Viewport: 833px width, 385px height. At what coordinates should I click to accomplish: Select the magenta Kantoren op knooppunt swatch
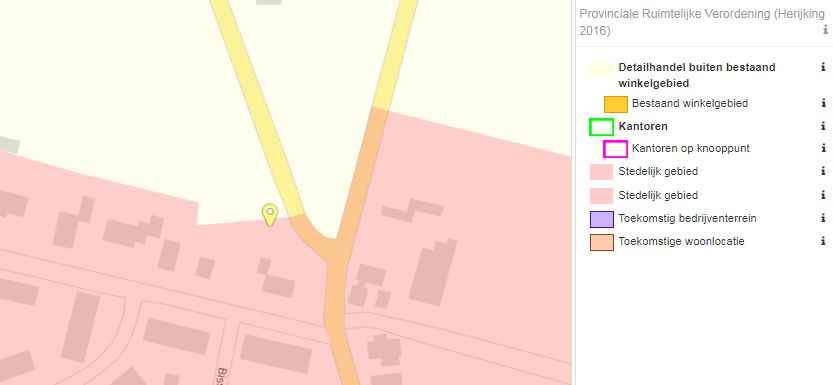click(616, 149)
